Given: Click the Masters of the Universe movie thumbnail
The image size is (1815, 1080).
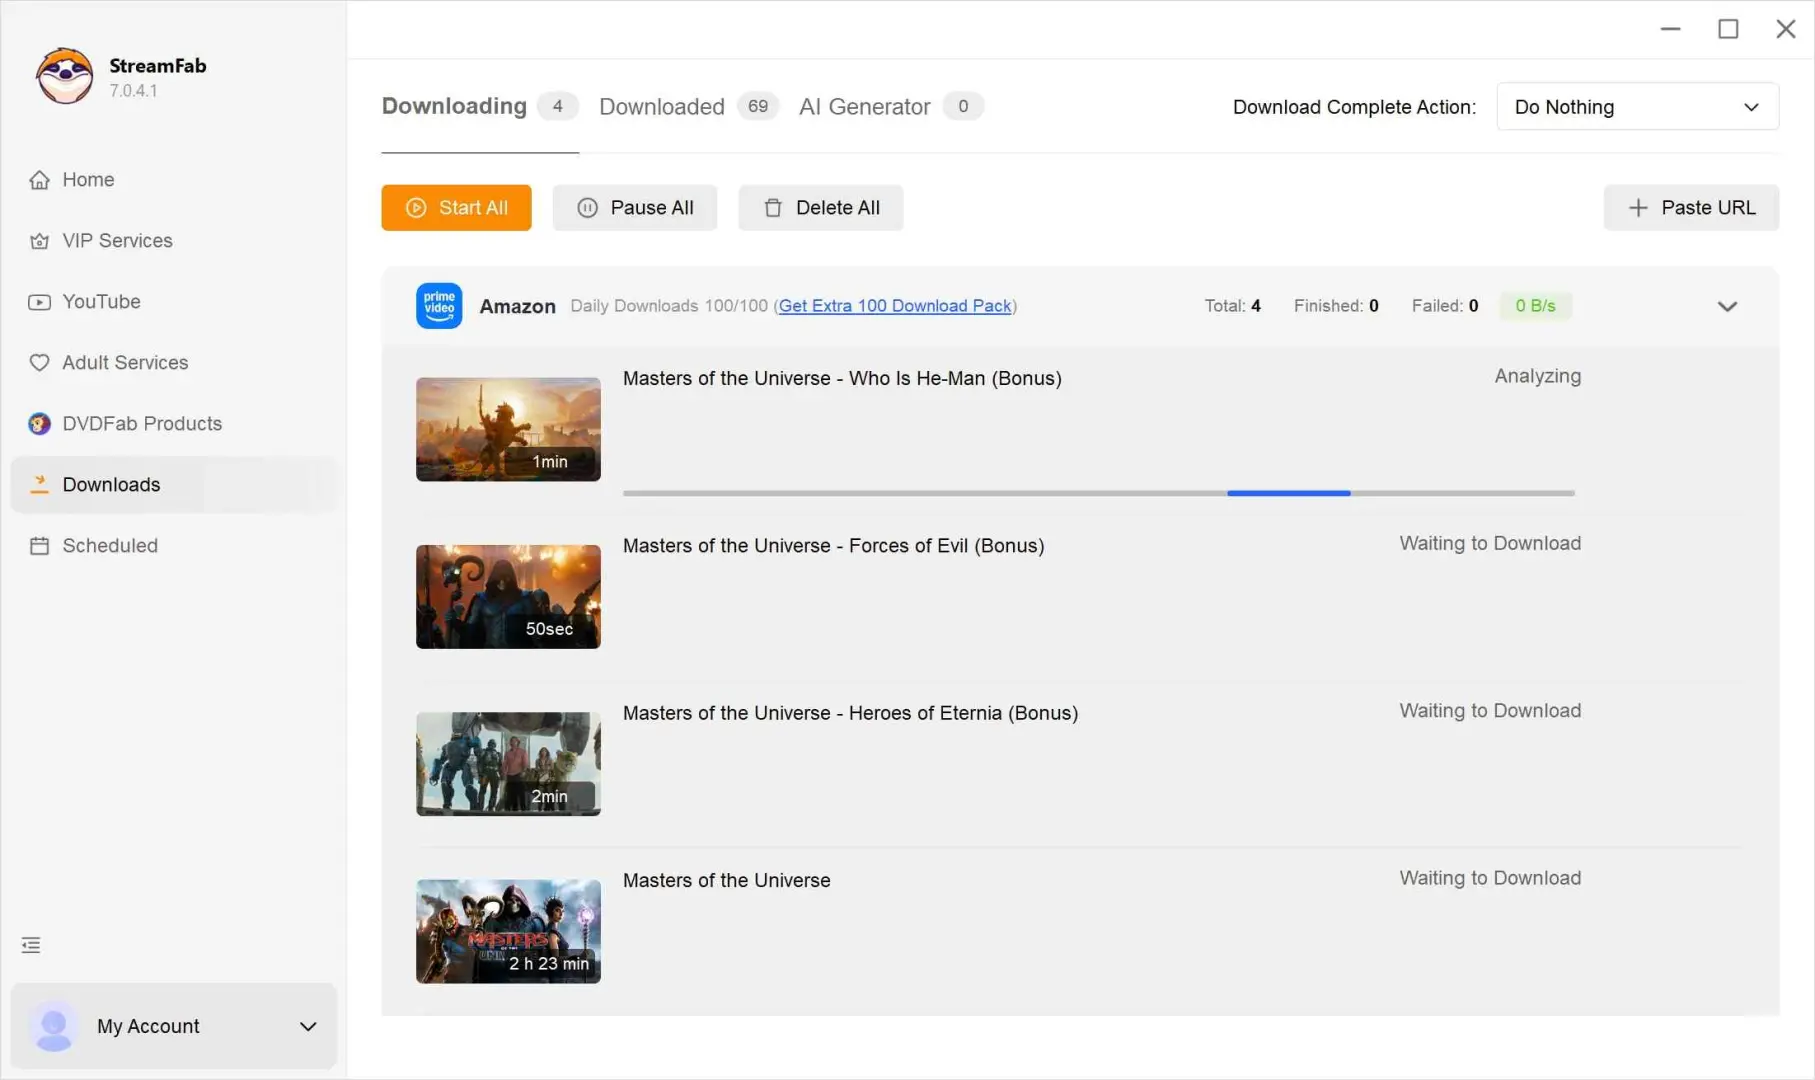Looking at the screenshot, I should 508,931.
